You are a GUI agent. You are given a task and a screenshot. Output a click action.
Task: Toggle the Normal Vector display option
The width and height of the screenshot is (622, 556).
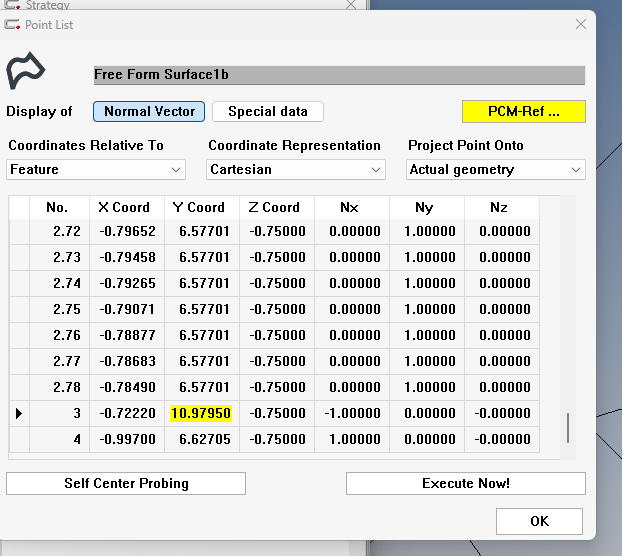pos(149,112)
